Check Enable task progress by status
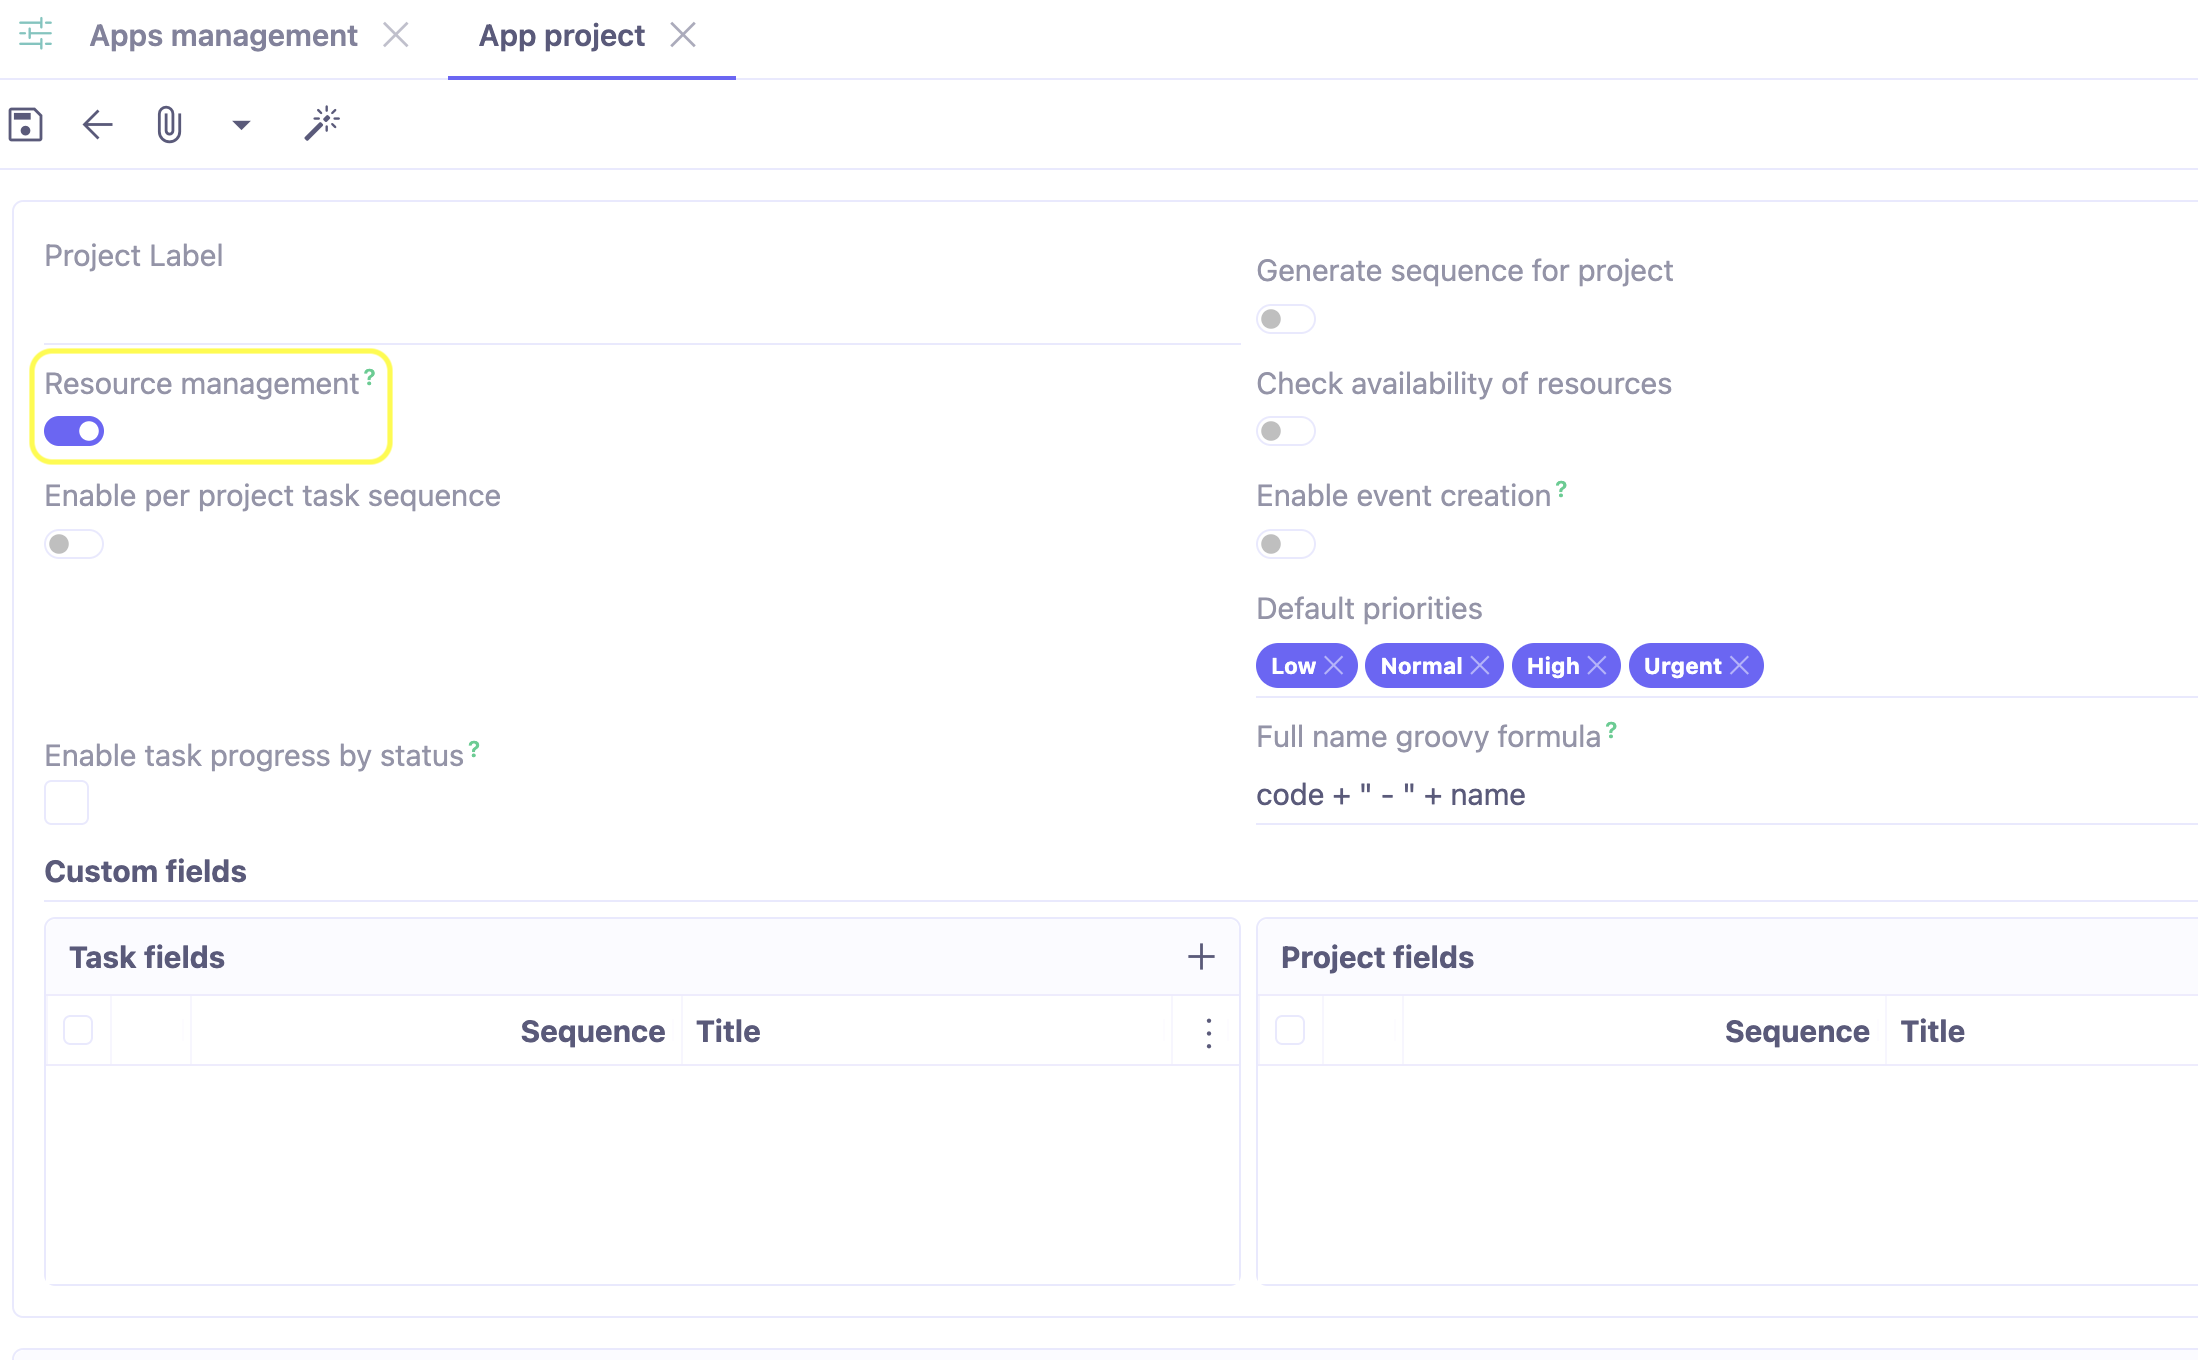The image size is (2198, 1360). (x=66, y=801)
